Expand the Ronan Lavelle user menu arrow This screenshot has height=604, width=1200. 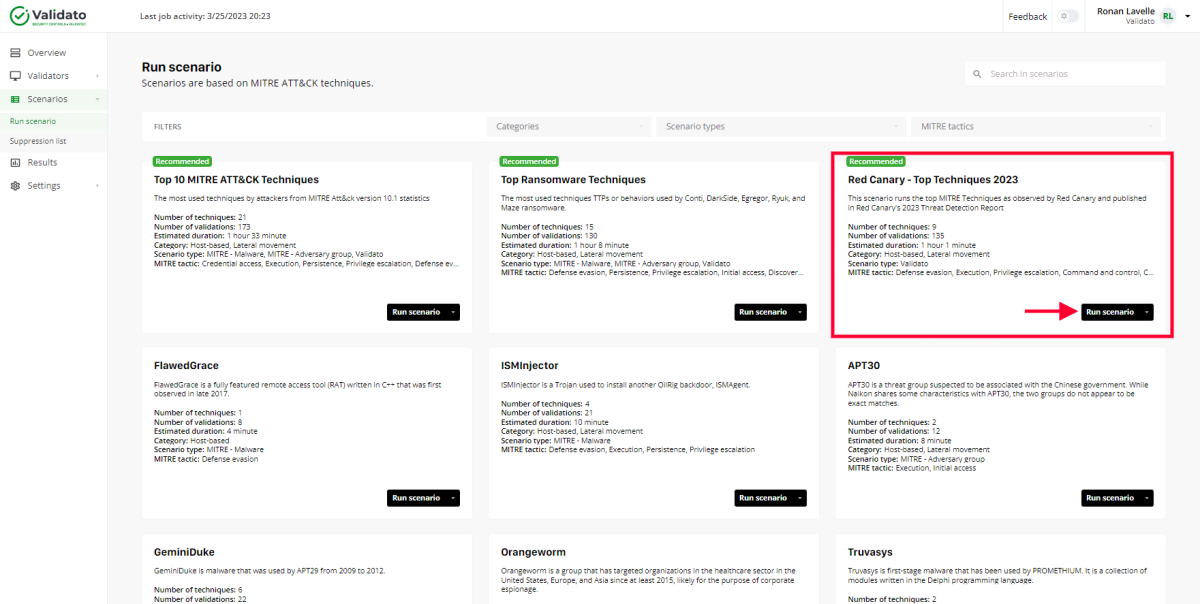[x=1187, y=16]
